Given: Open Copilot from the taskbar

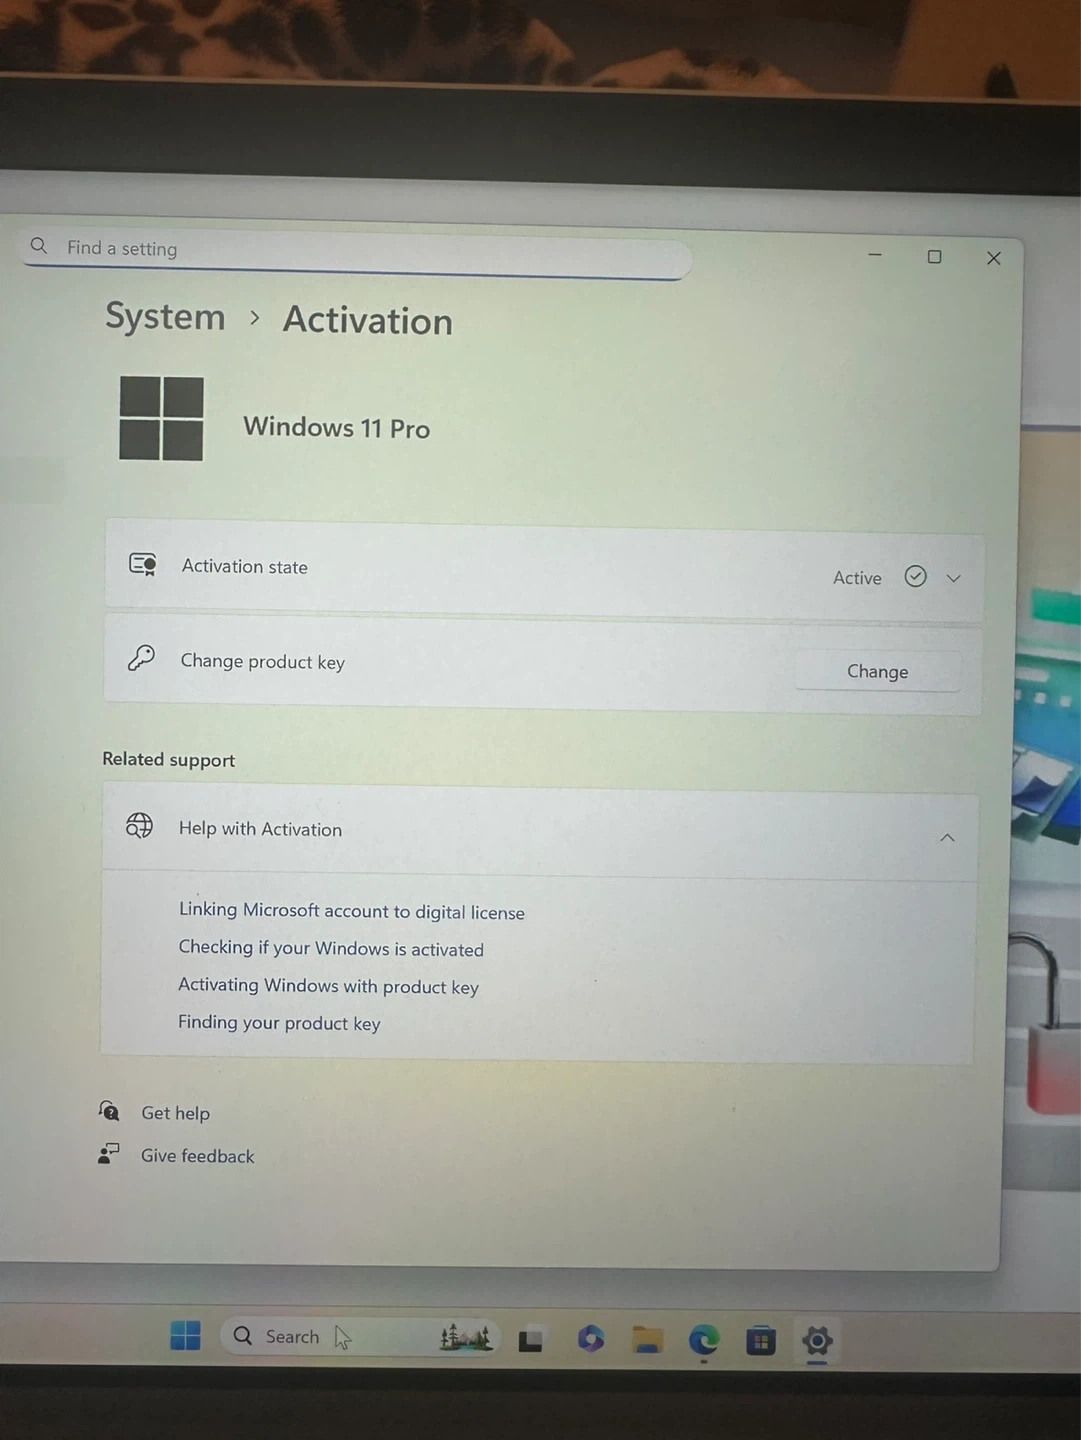Looking at the screenshot, I should (591, 1338).
